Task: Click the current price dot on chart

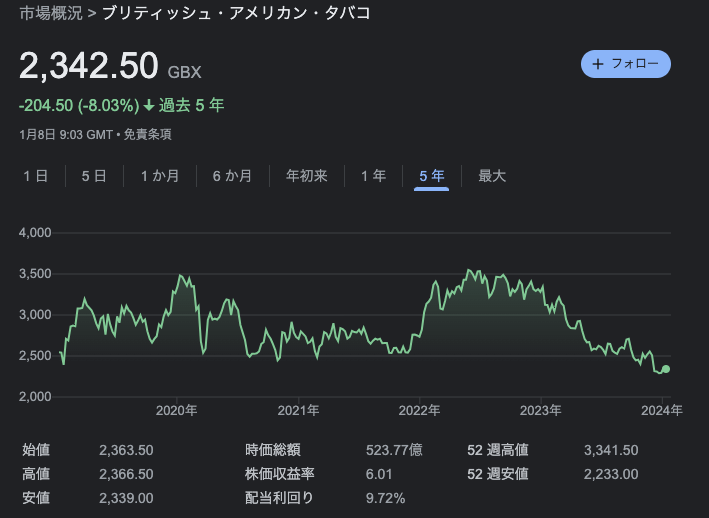Action: pos(666,369)
